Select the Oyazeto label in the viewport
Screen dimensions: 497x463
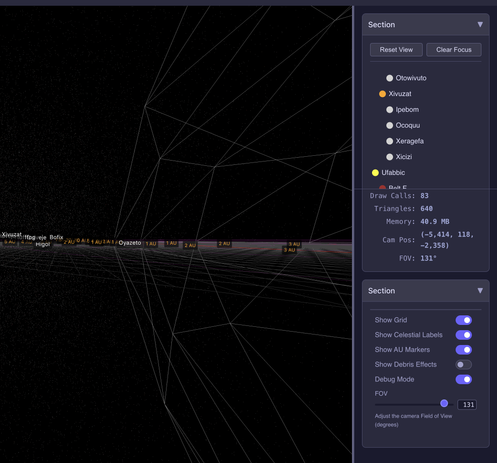tap(130, 243)
